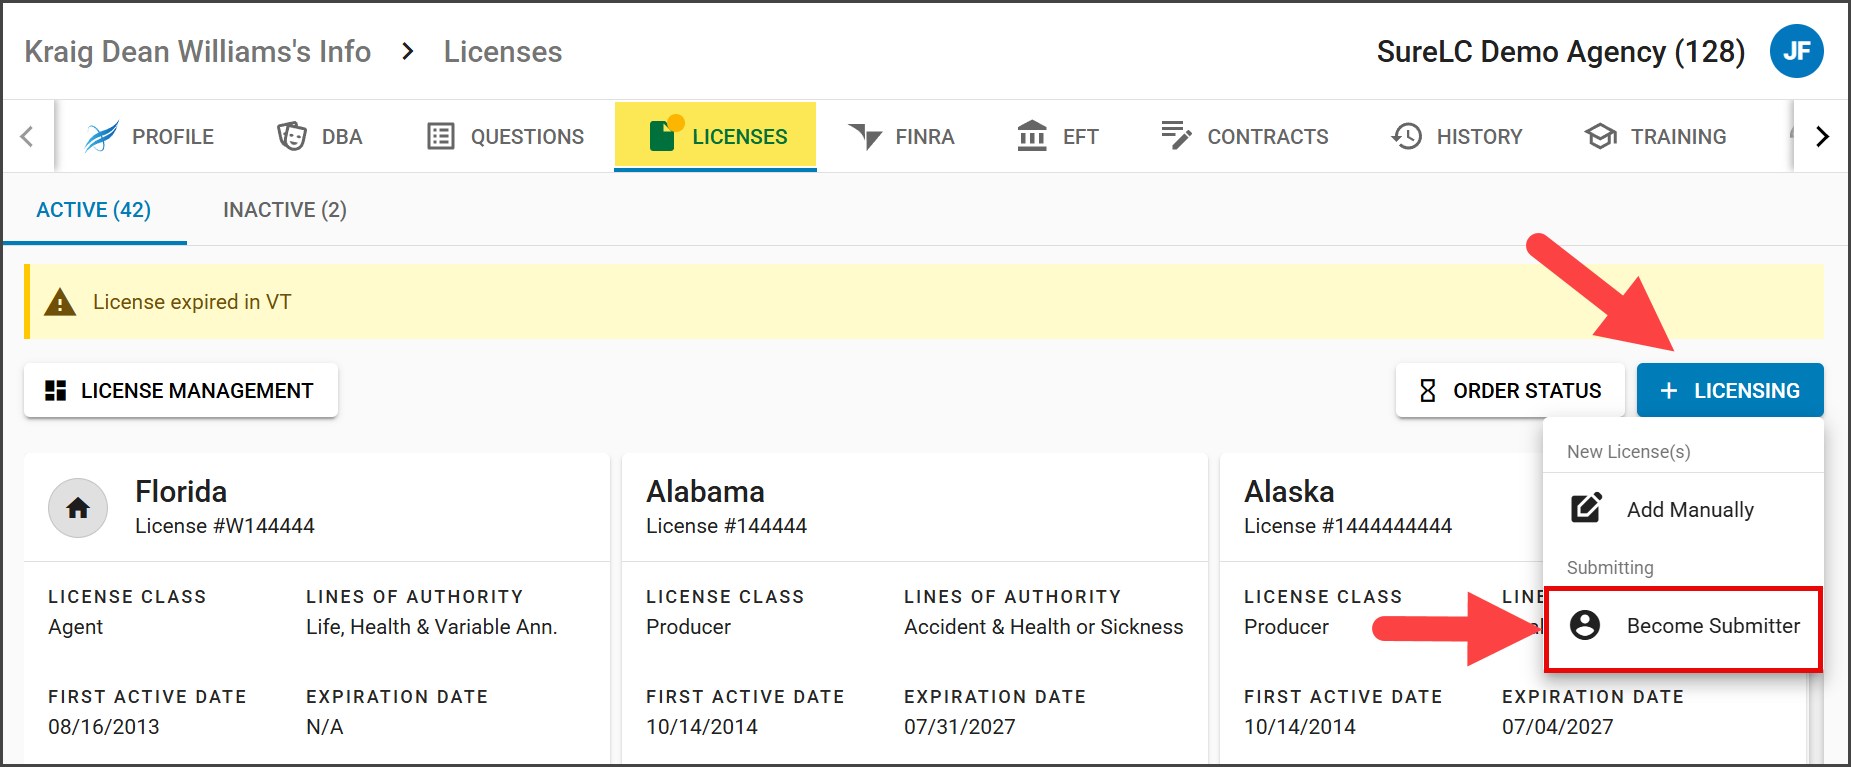Click the Alaska license card title

coord(1289,491)
